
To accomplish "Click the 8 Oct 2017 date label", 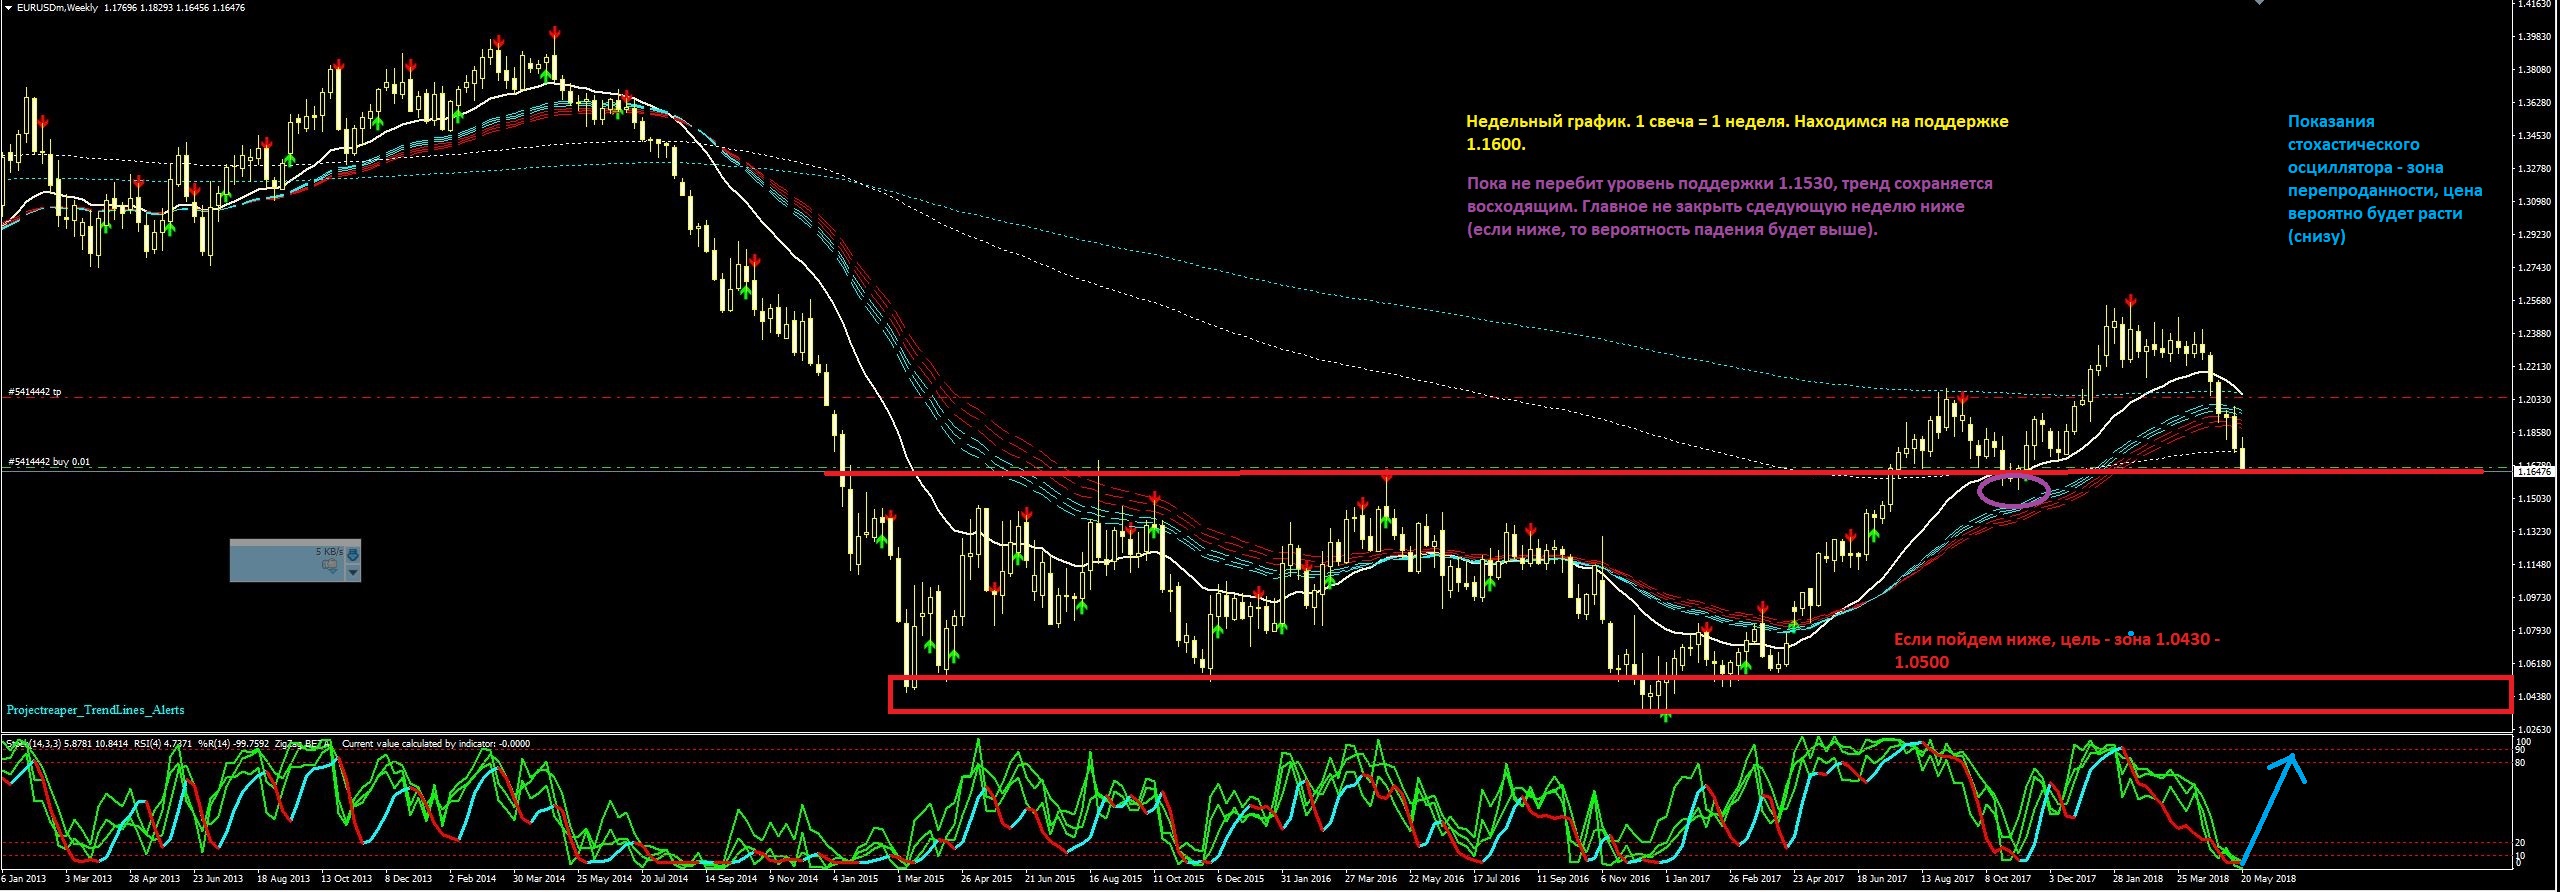I will coord(2006,879).
